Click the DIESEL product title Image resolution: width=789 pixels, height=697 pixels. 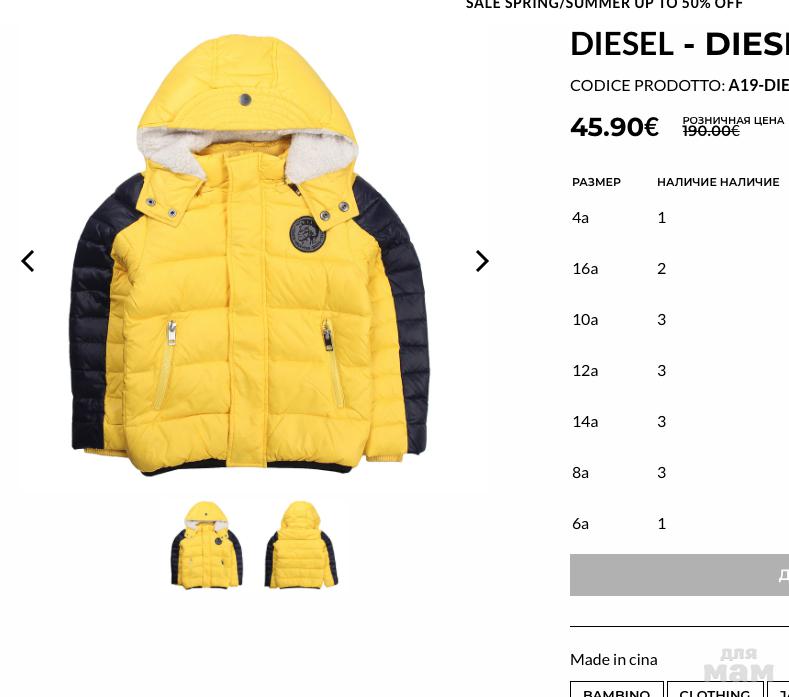[679, 44]
